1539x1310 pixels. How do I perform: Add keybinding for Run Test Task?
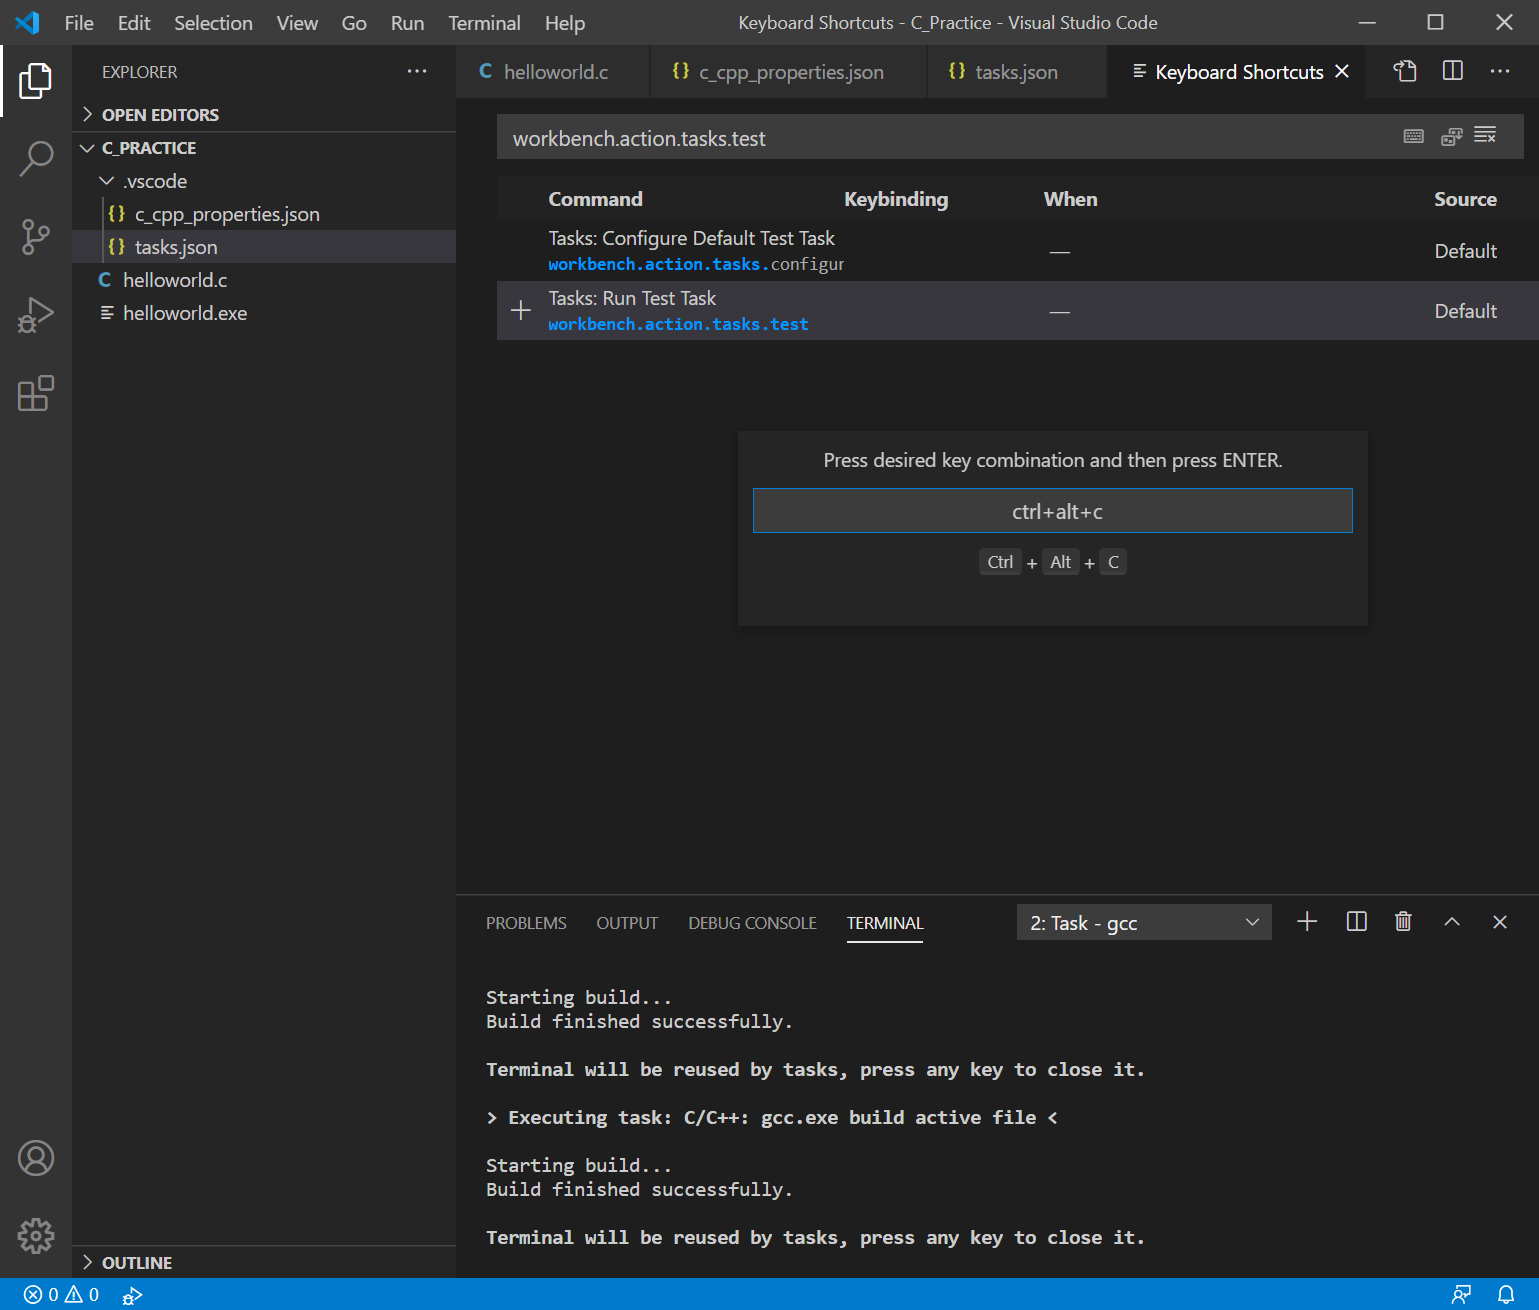(x=521, y=310)
